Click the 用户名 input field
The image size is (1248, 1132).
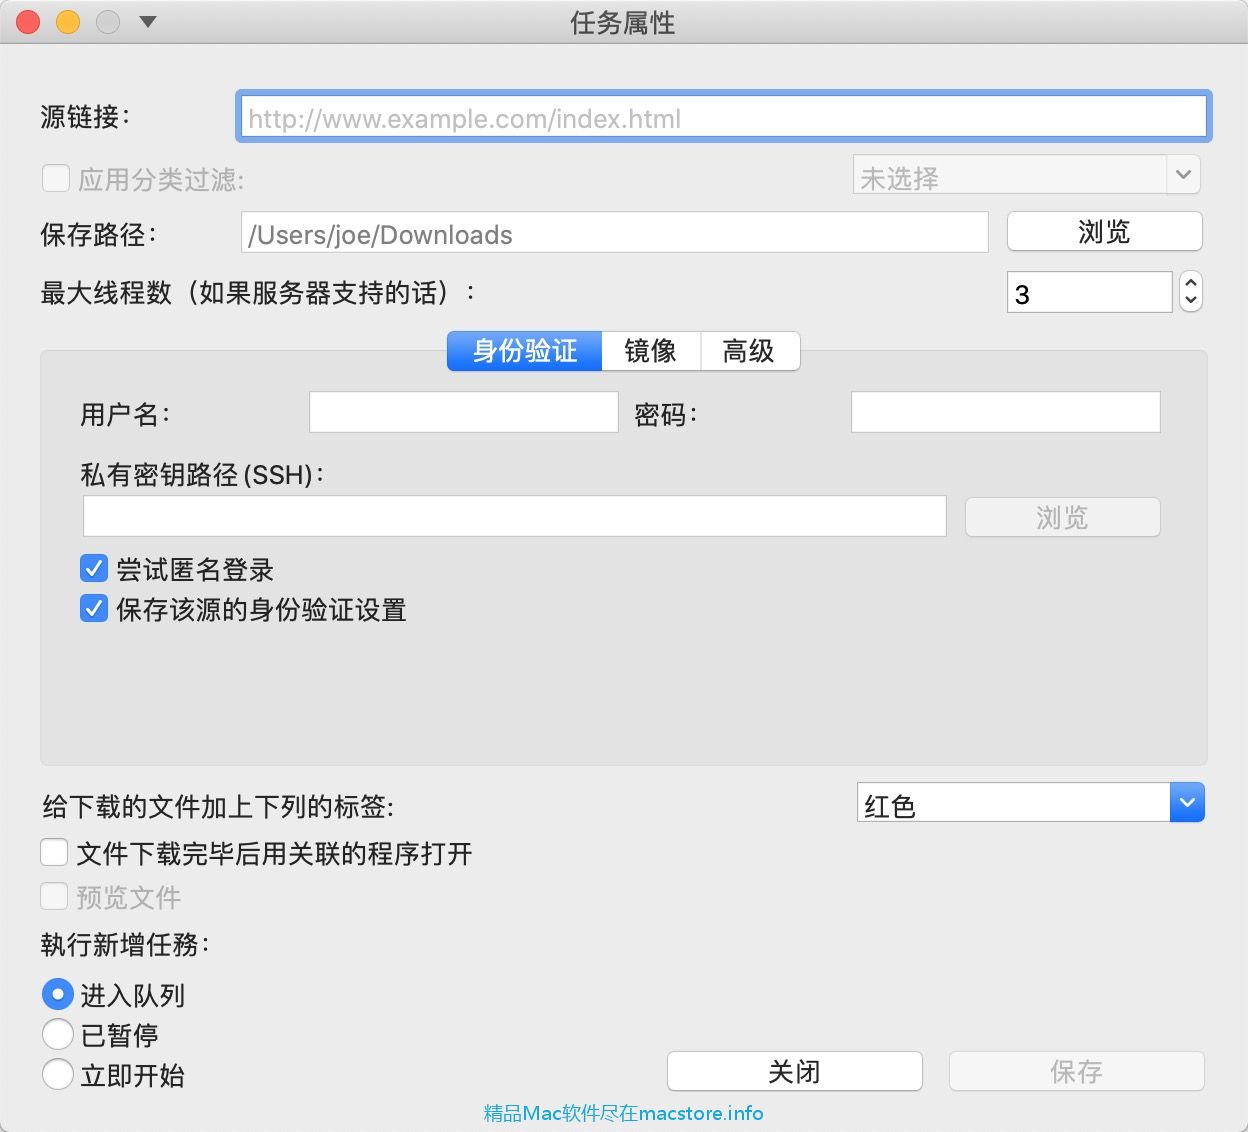[x=463, y=412]
